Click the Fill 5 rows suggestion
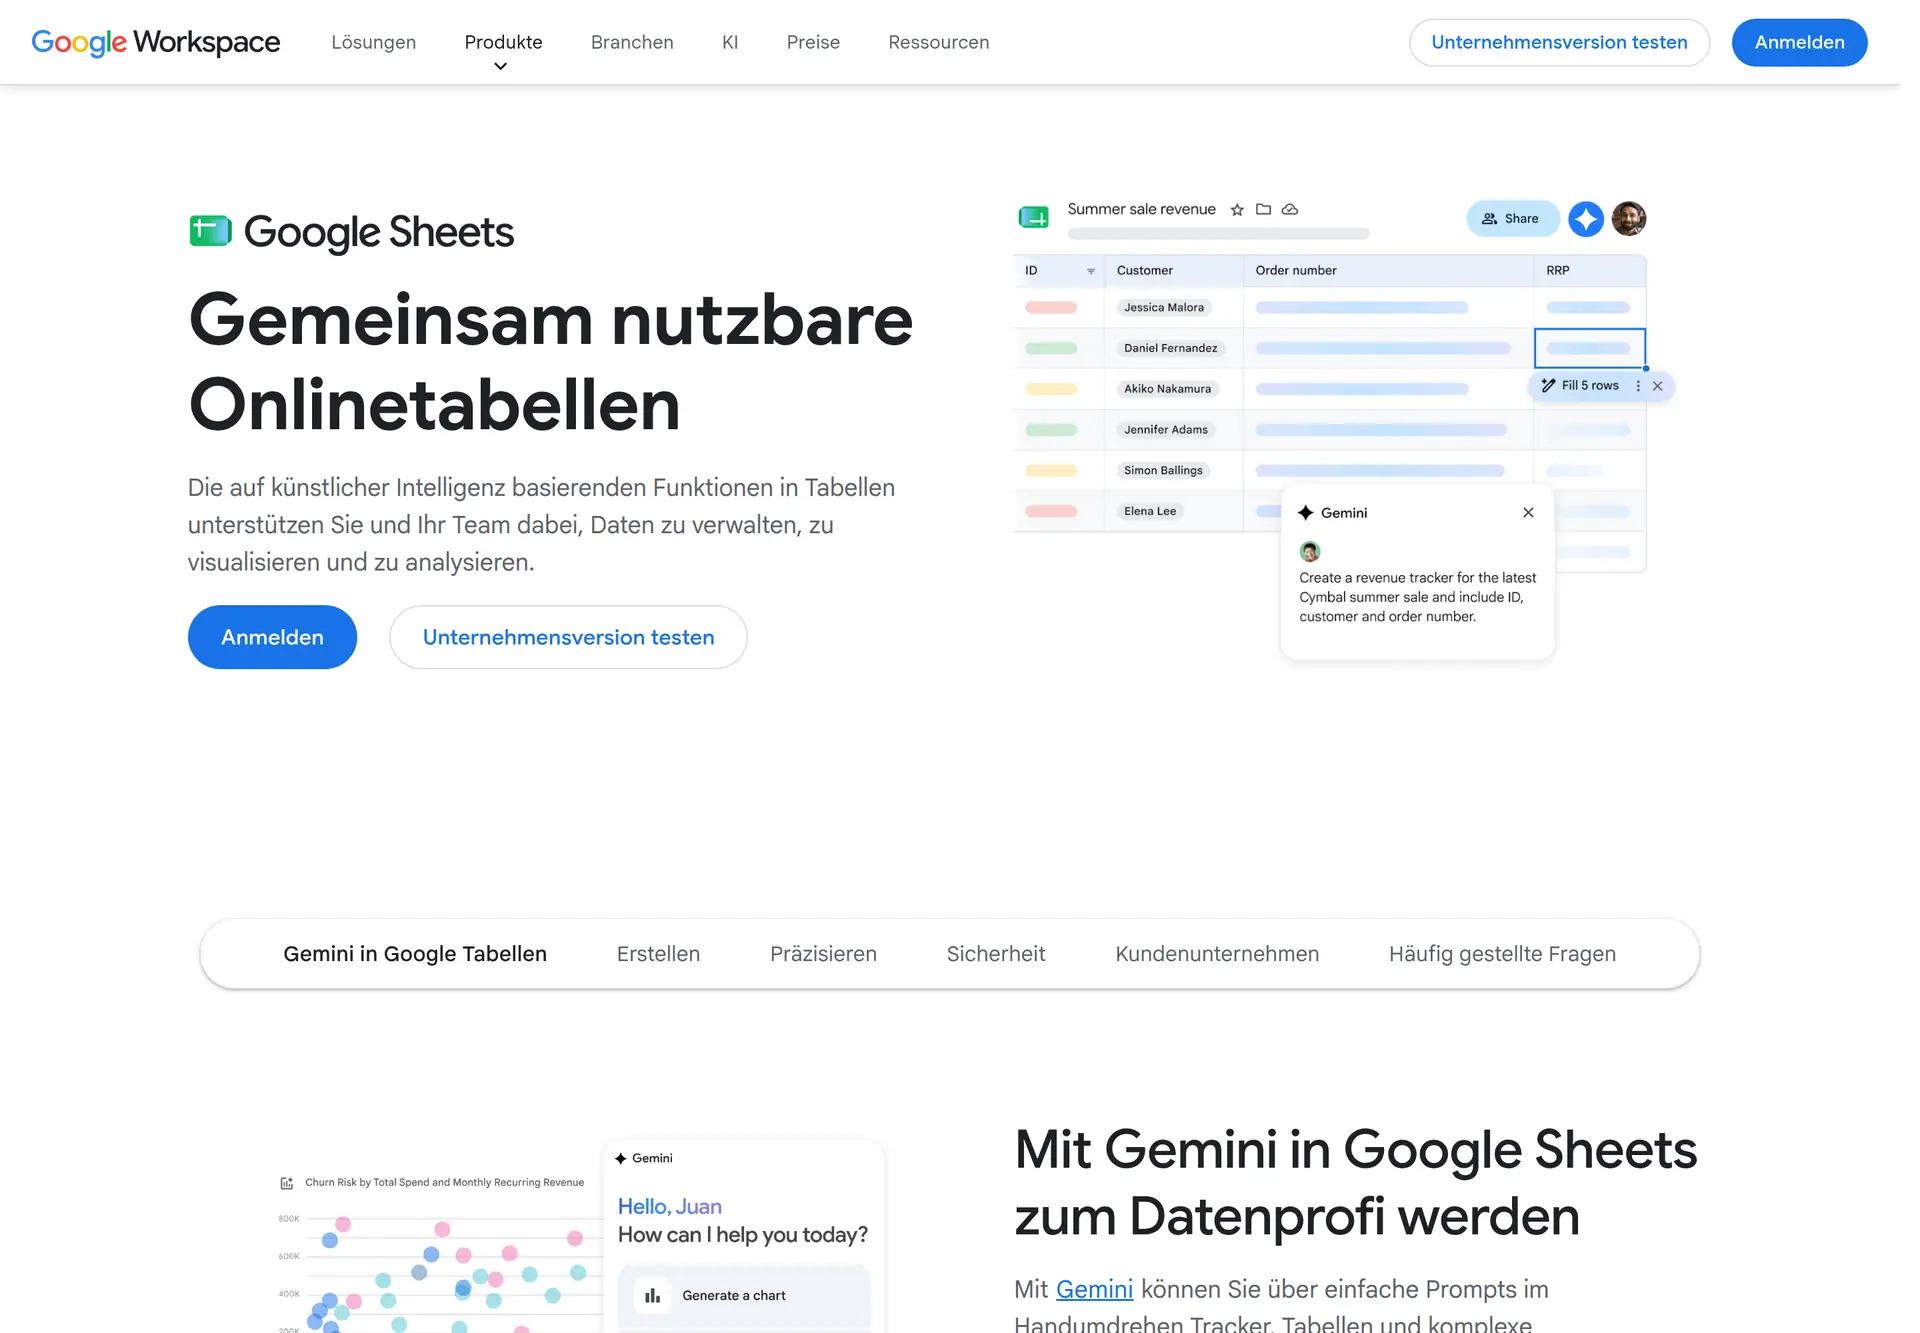Screen dimensions: 1920x1333 1580,386
